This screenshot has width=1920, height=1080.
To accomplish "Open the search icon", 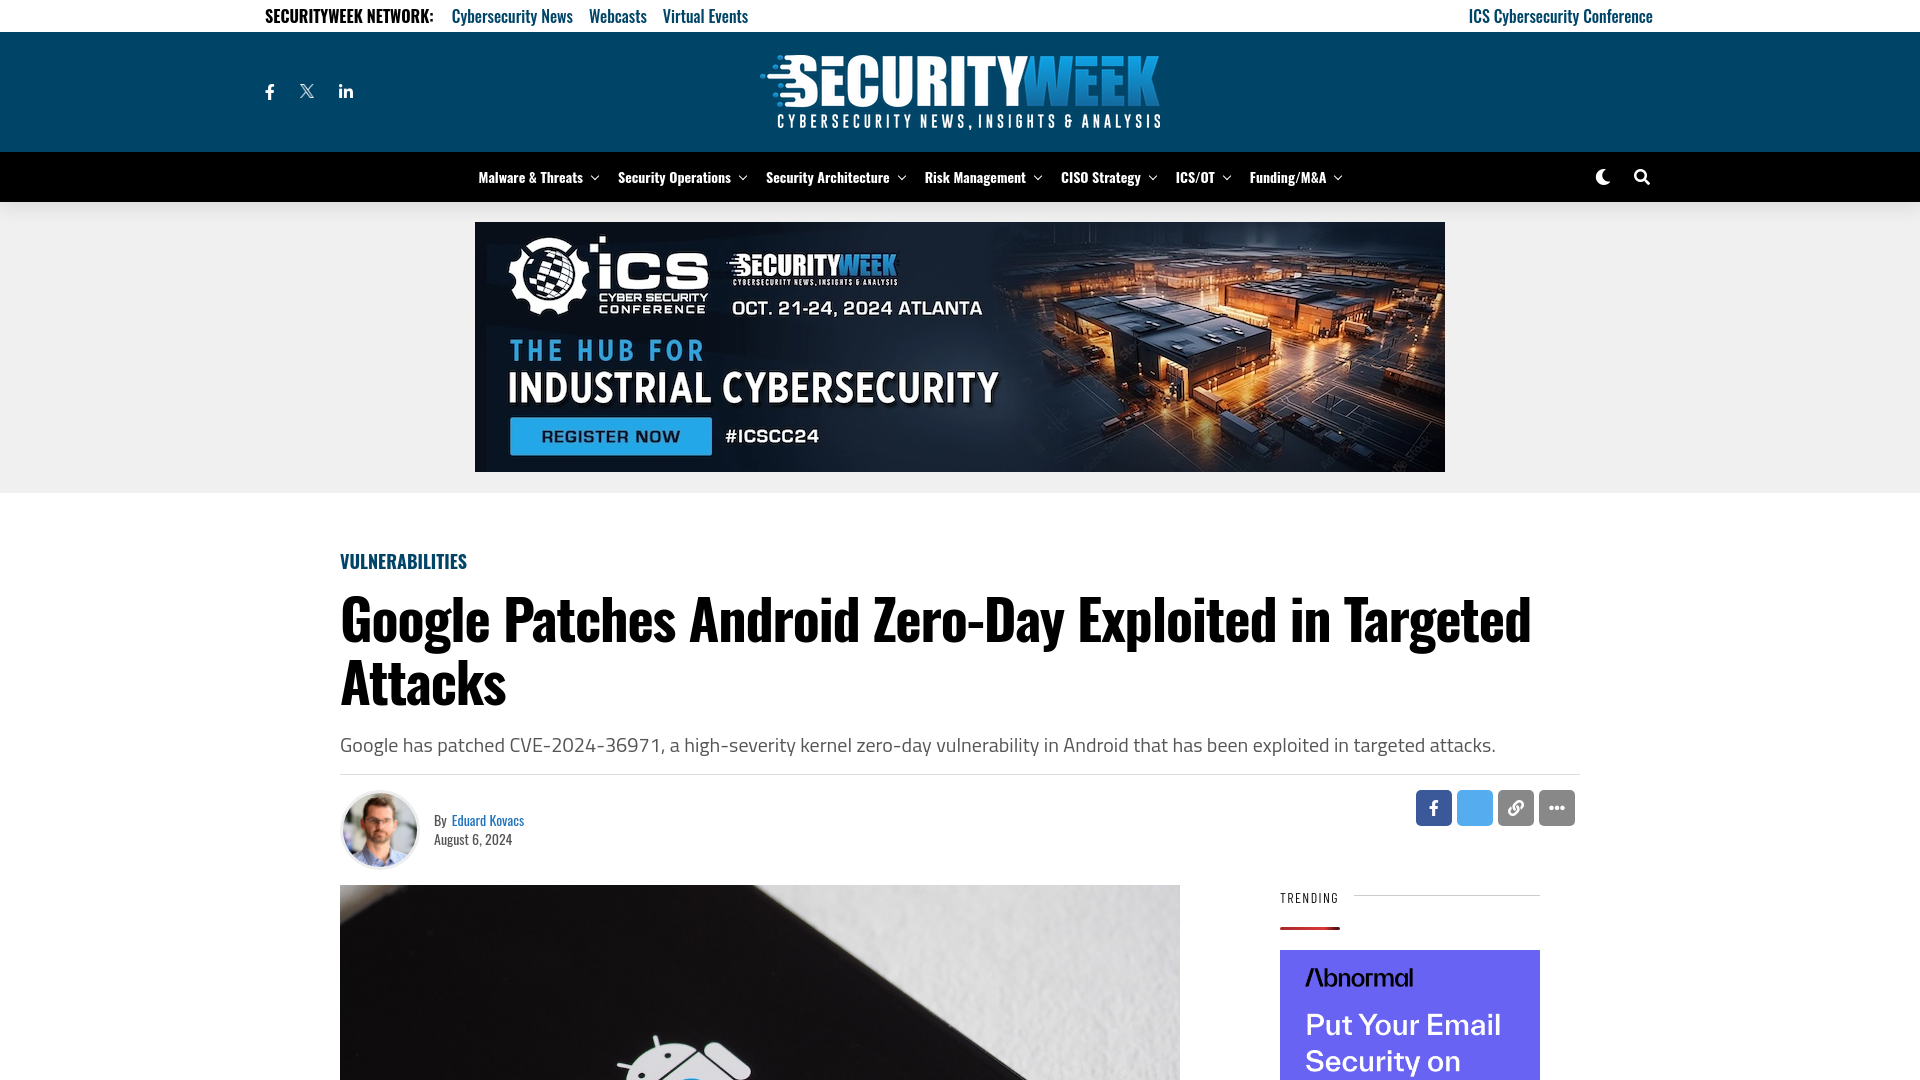I will coord(1640,177).
